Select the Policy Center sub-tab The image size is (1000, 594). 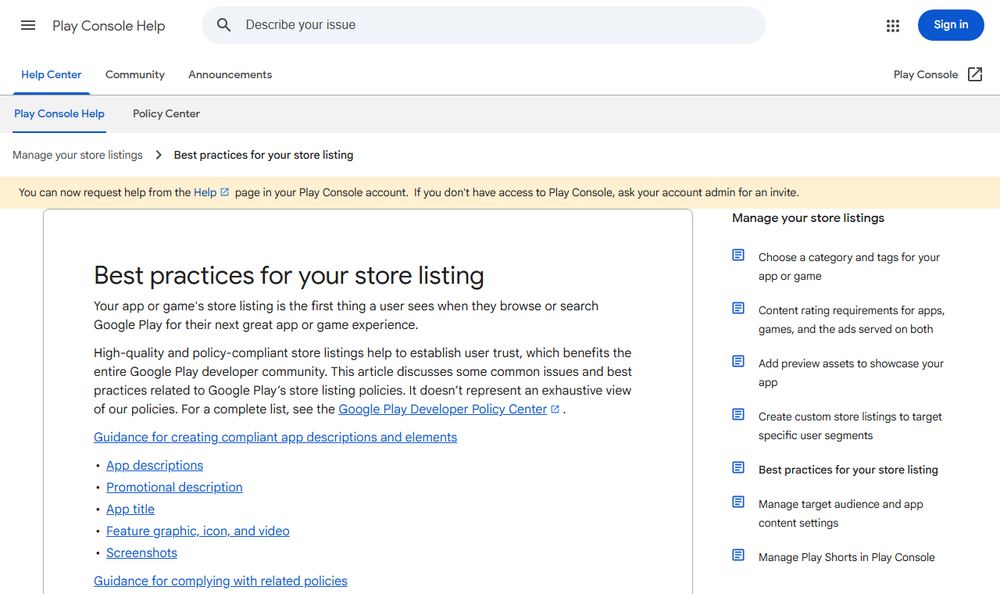(x=166, y=114)
